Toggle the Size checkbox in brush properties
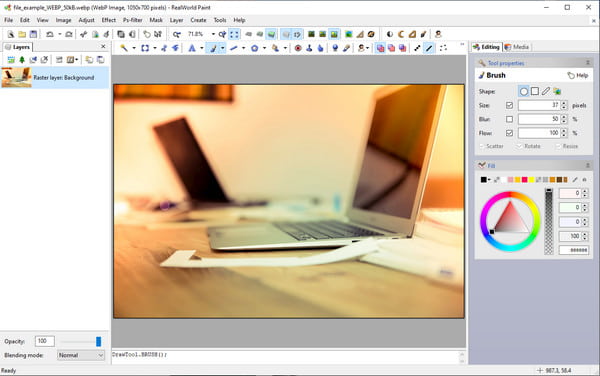Screen dimensions: 600x376 click(509, 105)
